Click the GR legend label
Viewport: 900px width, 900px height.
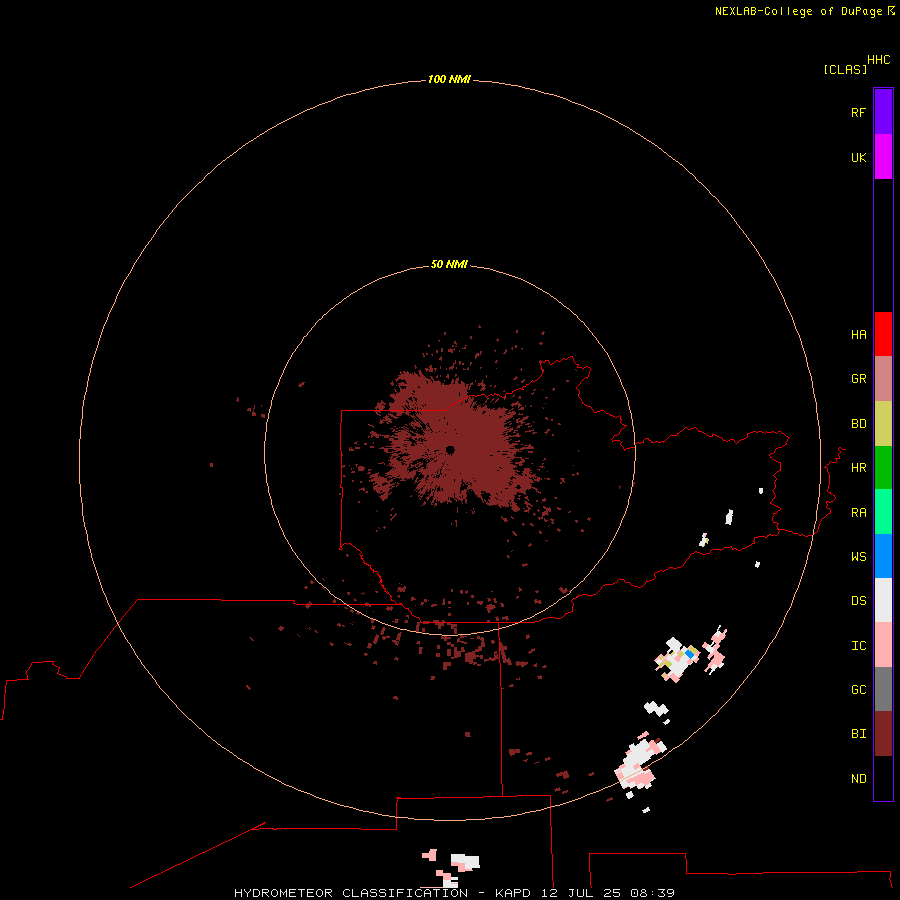(859, 379)
